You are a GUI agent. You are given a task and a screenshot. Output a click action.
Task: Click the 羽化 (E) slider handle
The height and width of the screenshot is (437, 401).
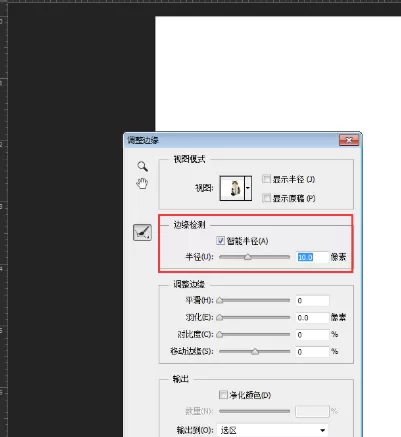pos(219,317)
